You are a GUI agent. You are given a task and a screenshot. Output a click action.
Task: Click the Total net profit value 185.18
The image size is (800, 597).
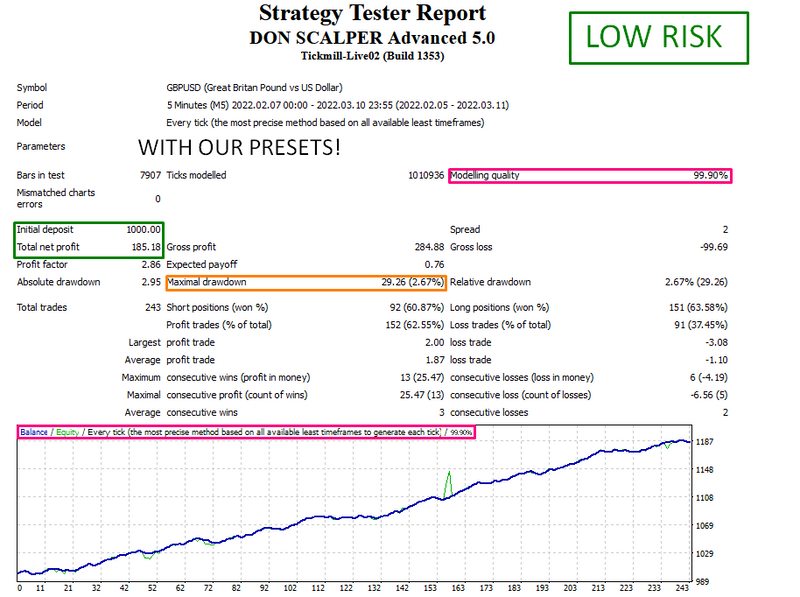tap(146, 247)
